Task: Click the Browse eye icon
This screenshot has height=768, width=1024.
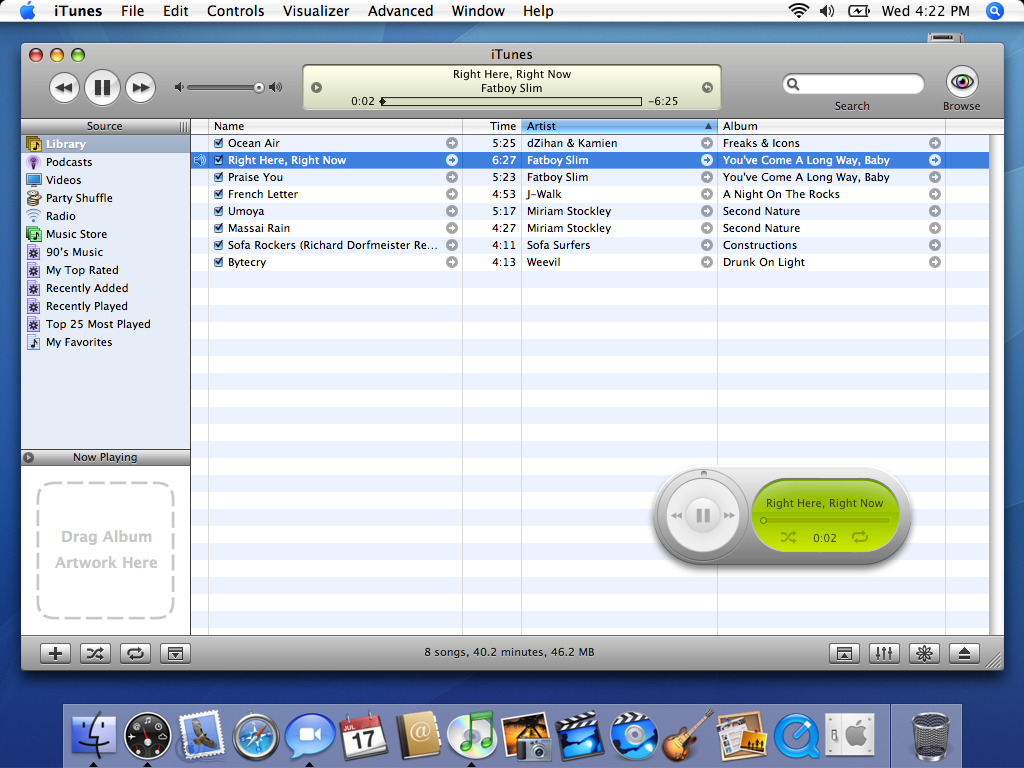Action: pyautogui.click(x=961, y=82)
